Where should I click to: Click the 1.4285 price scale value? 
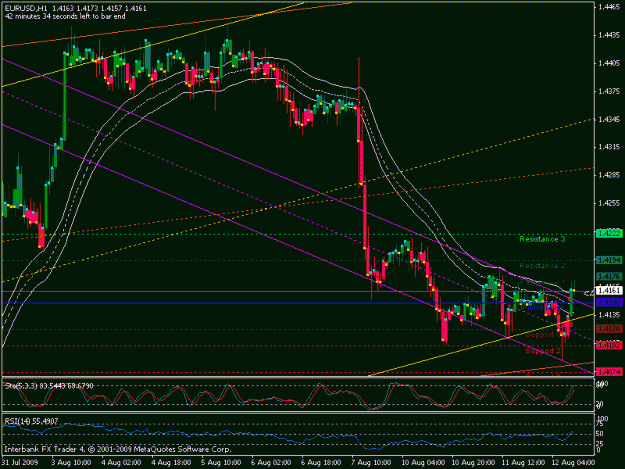(608, 175)
